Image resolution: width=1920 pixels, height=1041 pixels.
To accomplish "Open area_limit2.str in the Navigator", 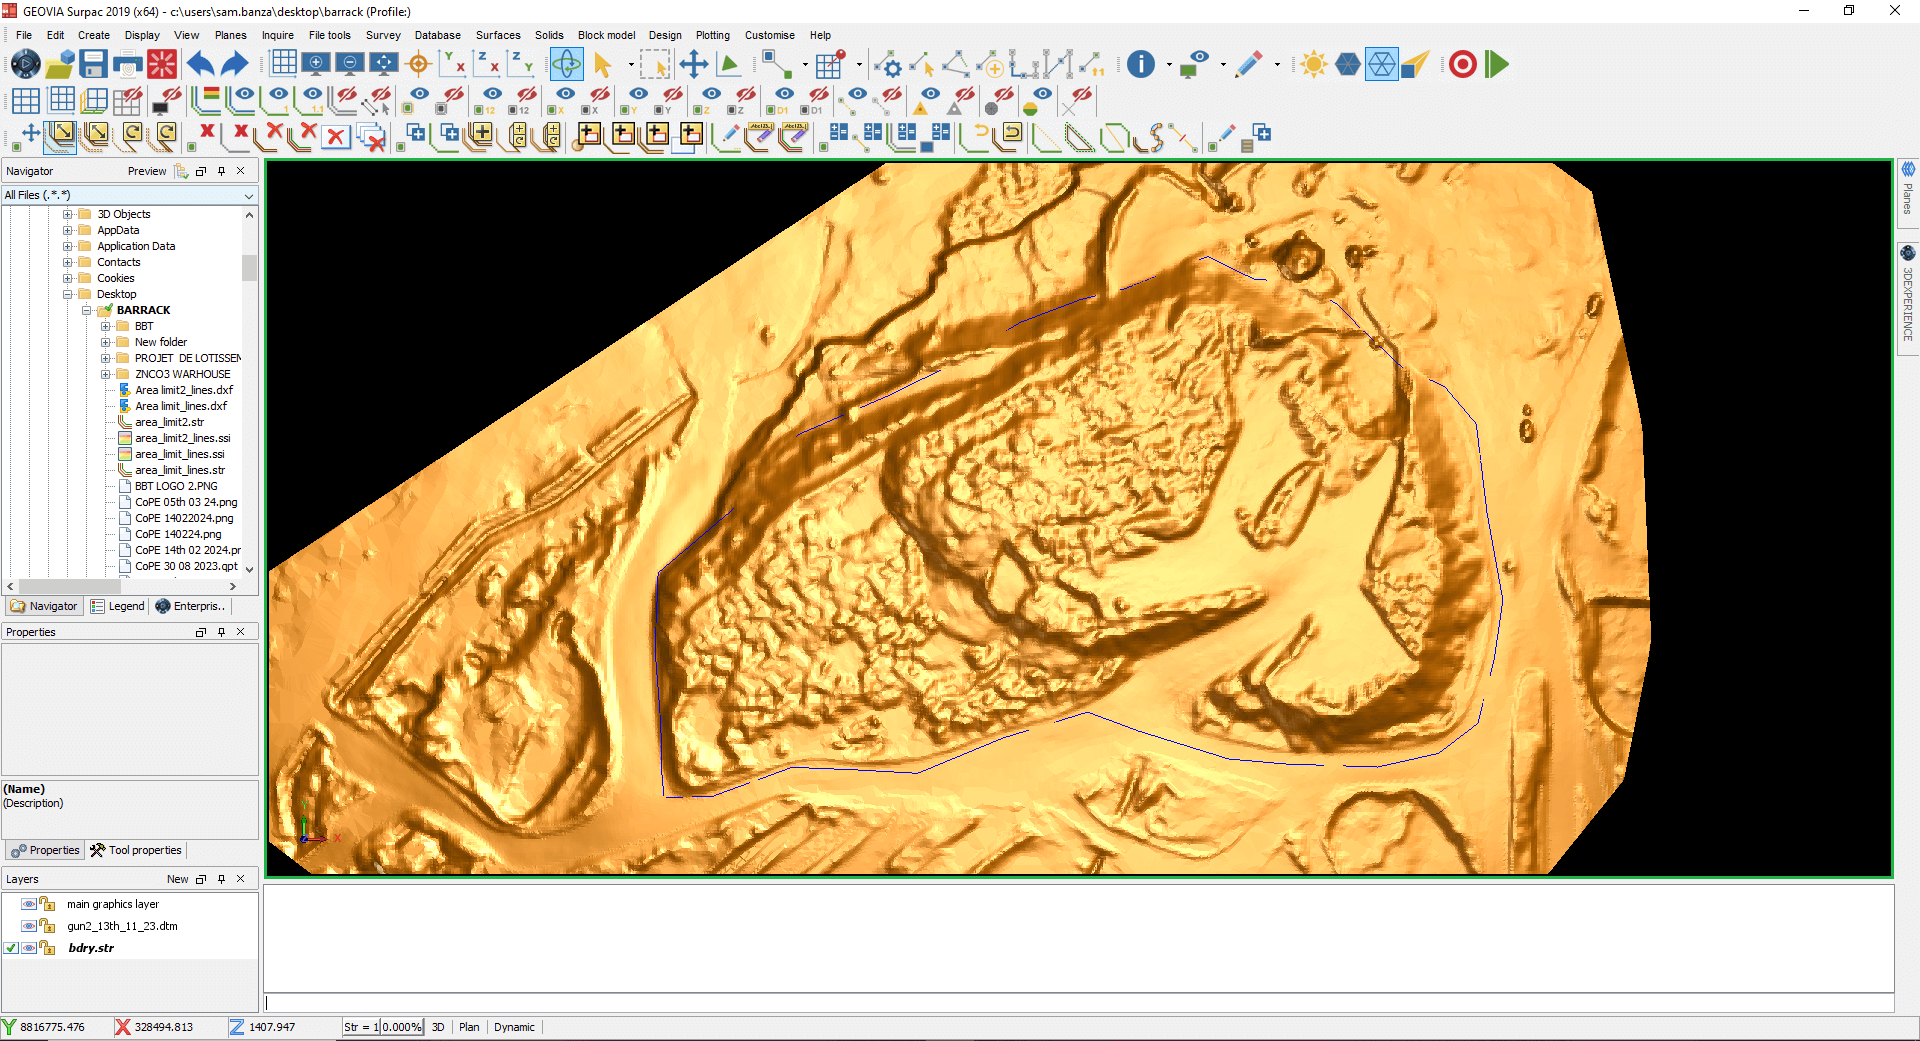I will (169, 422).
